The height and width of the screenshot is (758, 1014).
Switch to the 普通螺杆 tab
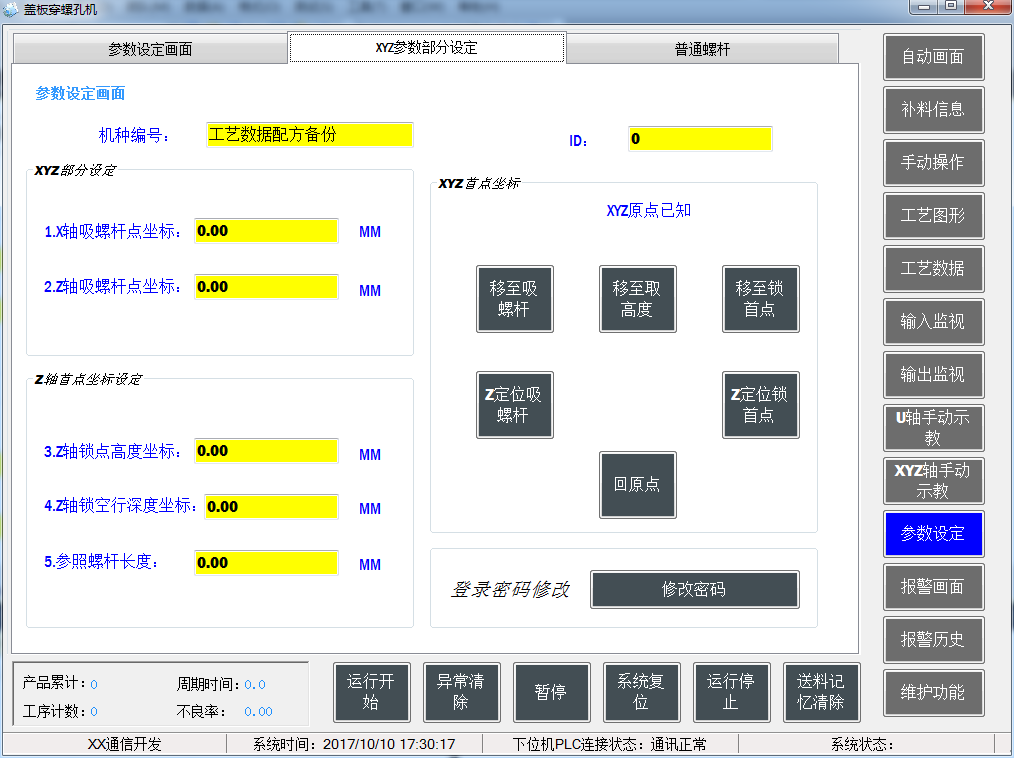point(700,47)
